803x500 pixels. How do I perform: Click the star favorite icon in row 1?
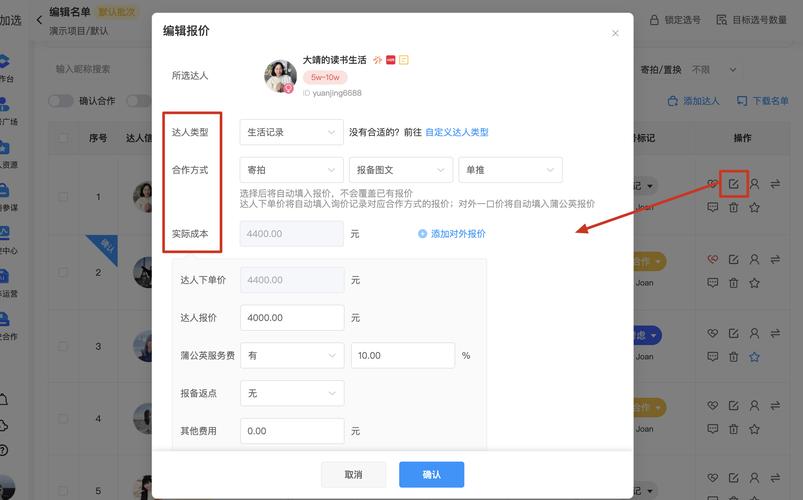pos(755,208)
